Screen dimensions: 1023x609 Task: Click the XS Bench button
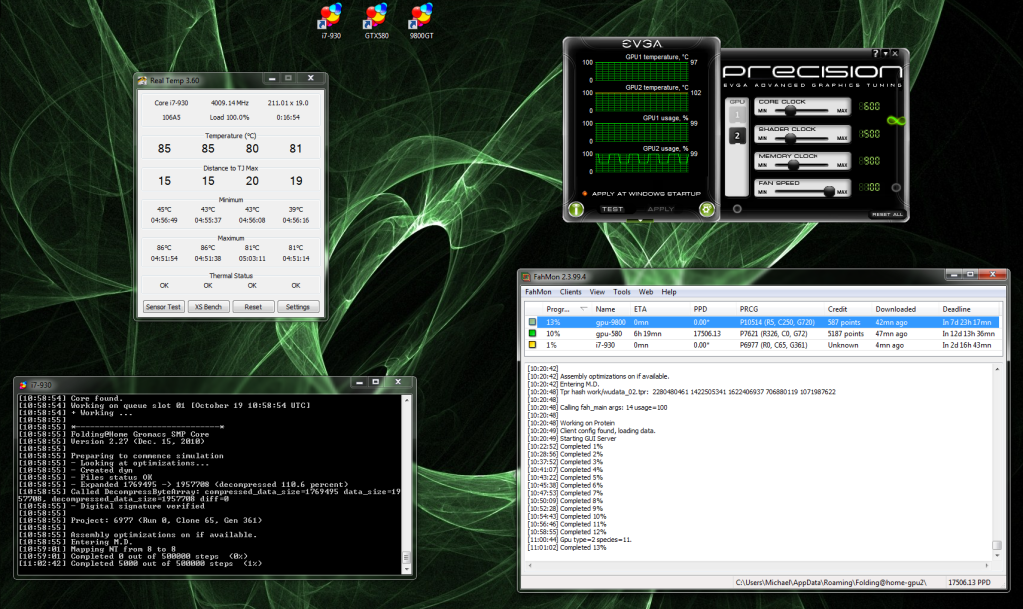(208, 307)
